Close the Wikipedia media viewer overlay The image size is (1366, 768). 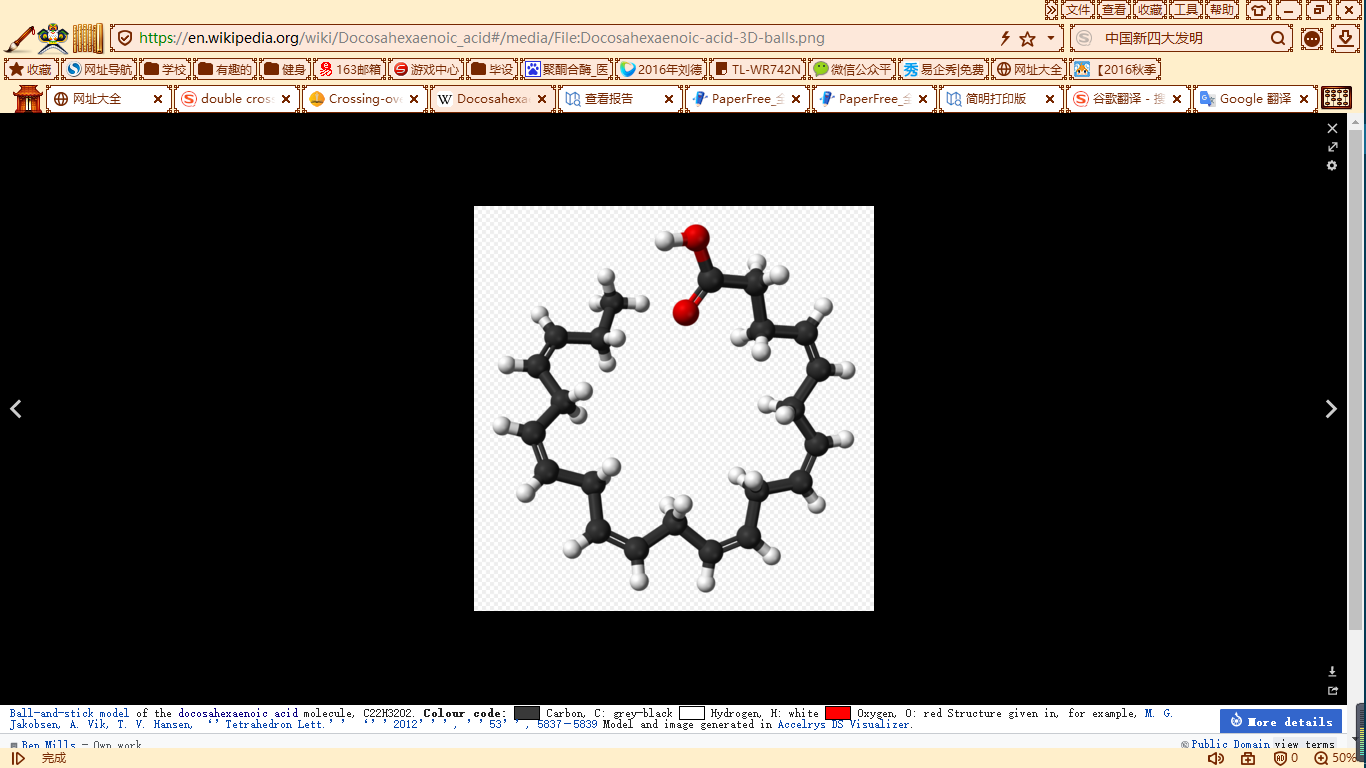[1332, 129]
